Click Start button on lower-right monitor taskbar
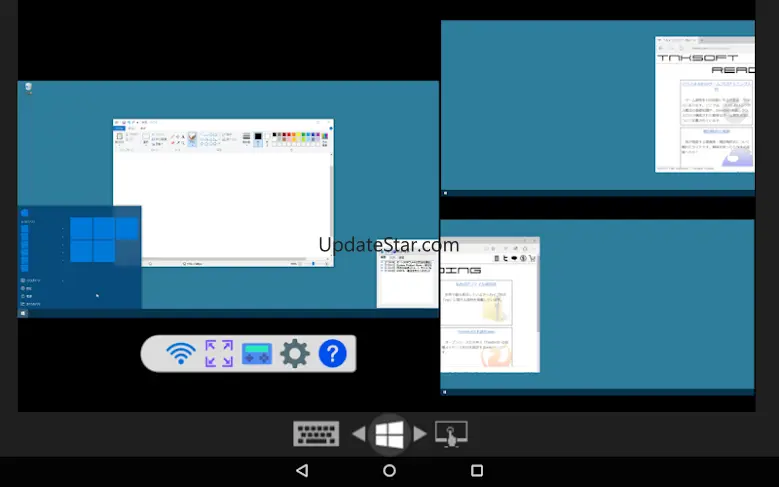 [445, 392]
